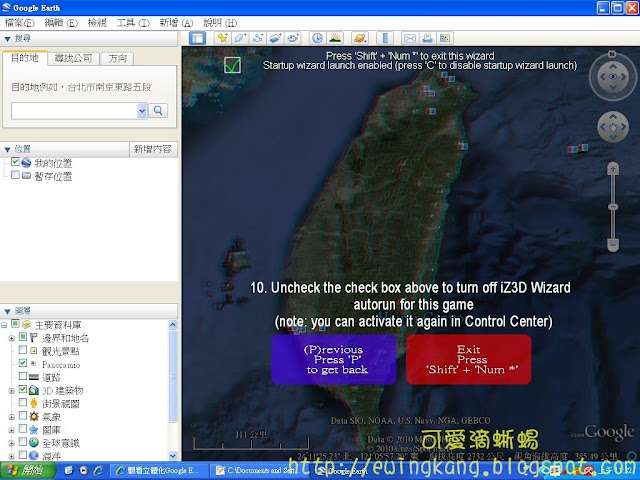Switch to the 方向 tab
This screenshot has width=640, height=480.
click(117, 58)
